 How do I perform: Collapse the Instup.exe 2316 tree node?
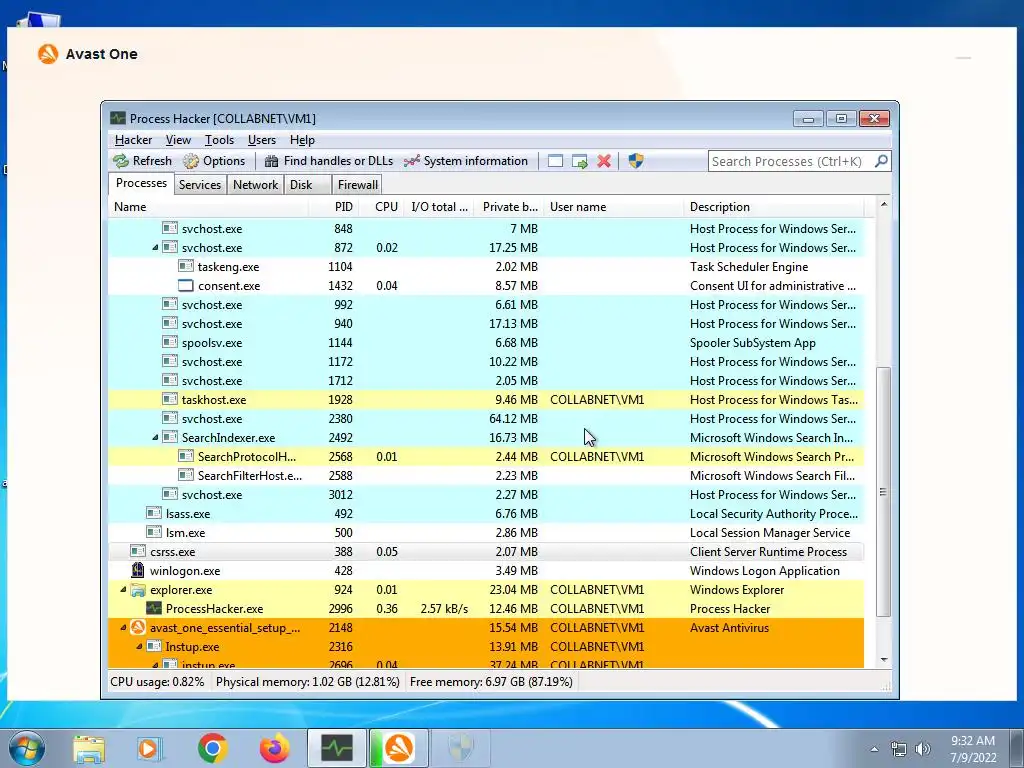[139, 647]
